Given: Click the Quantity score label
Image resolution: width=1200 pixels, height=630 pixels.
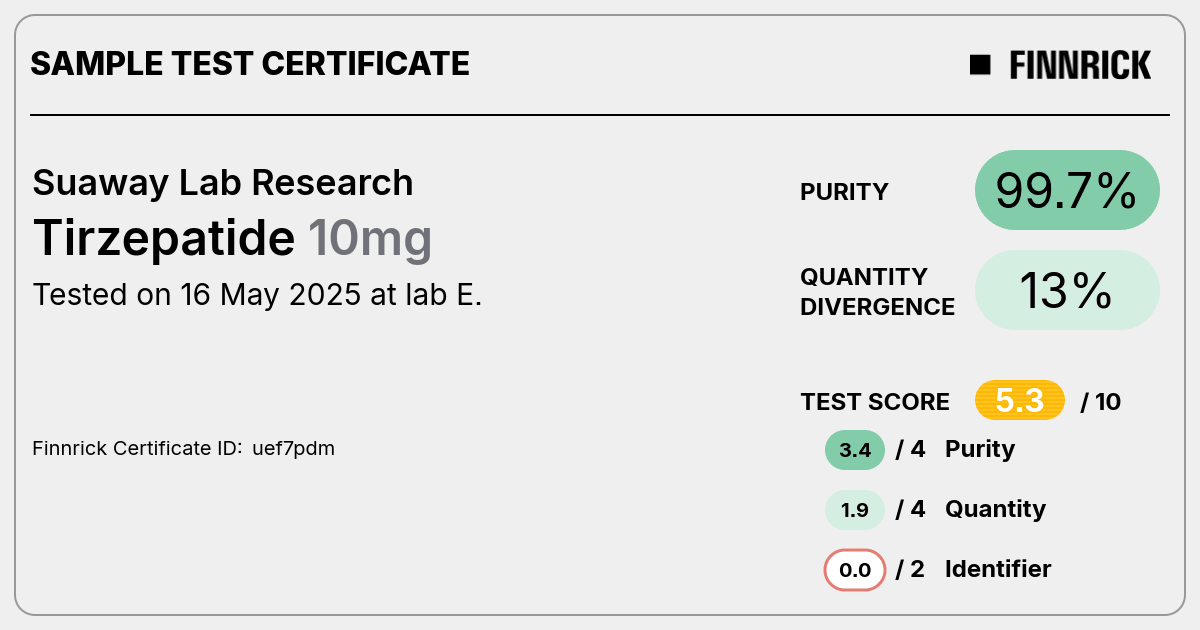Looking at the screenshot, I should pyautogui.click(x=995, y=509).
